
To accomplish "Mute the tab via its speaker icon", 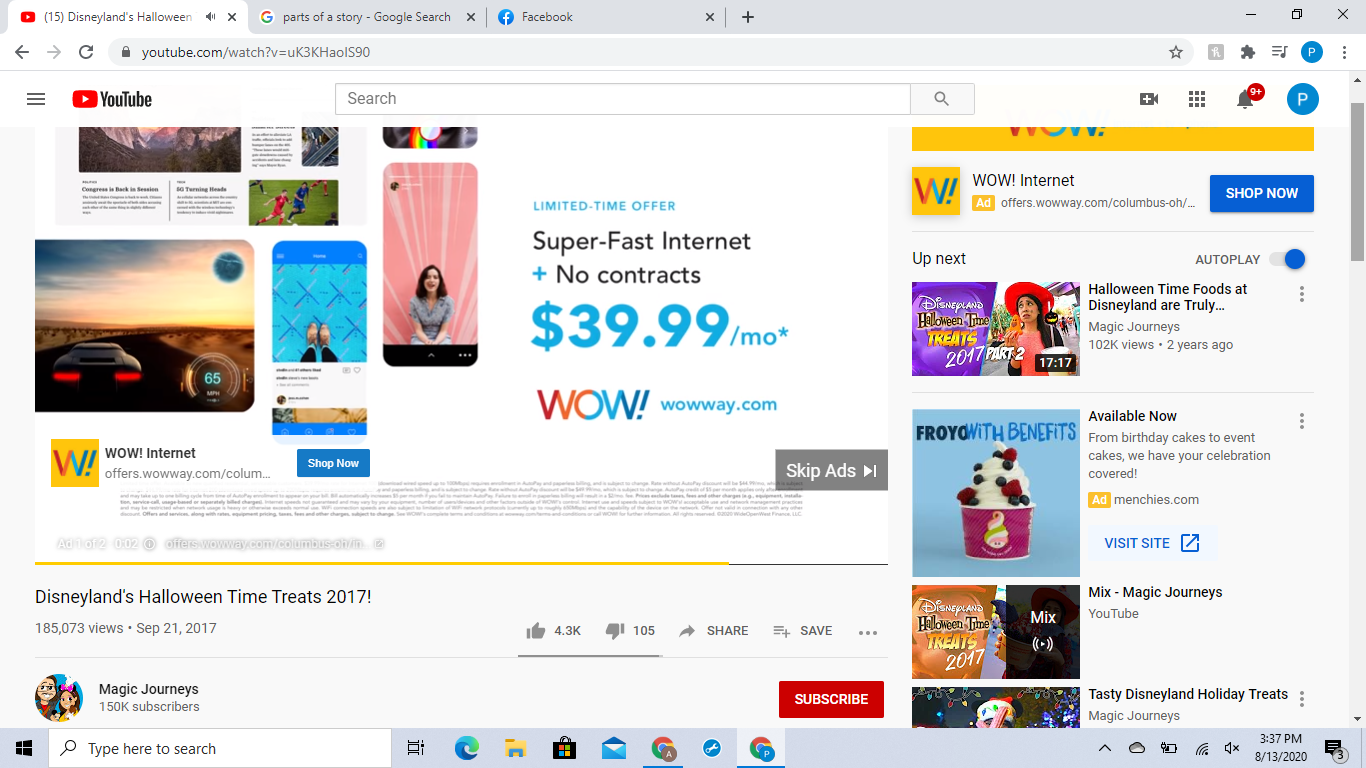I will coord(210,17).
